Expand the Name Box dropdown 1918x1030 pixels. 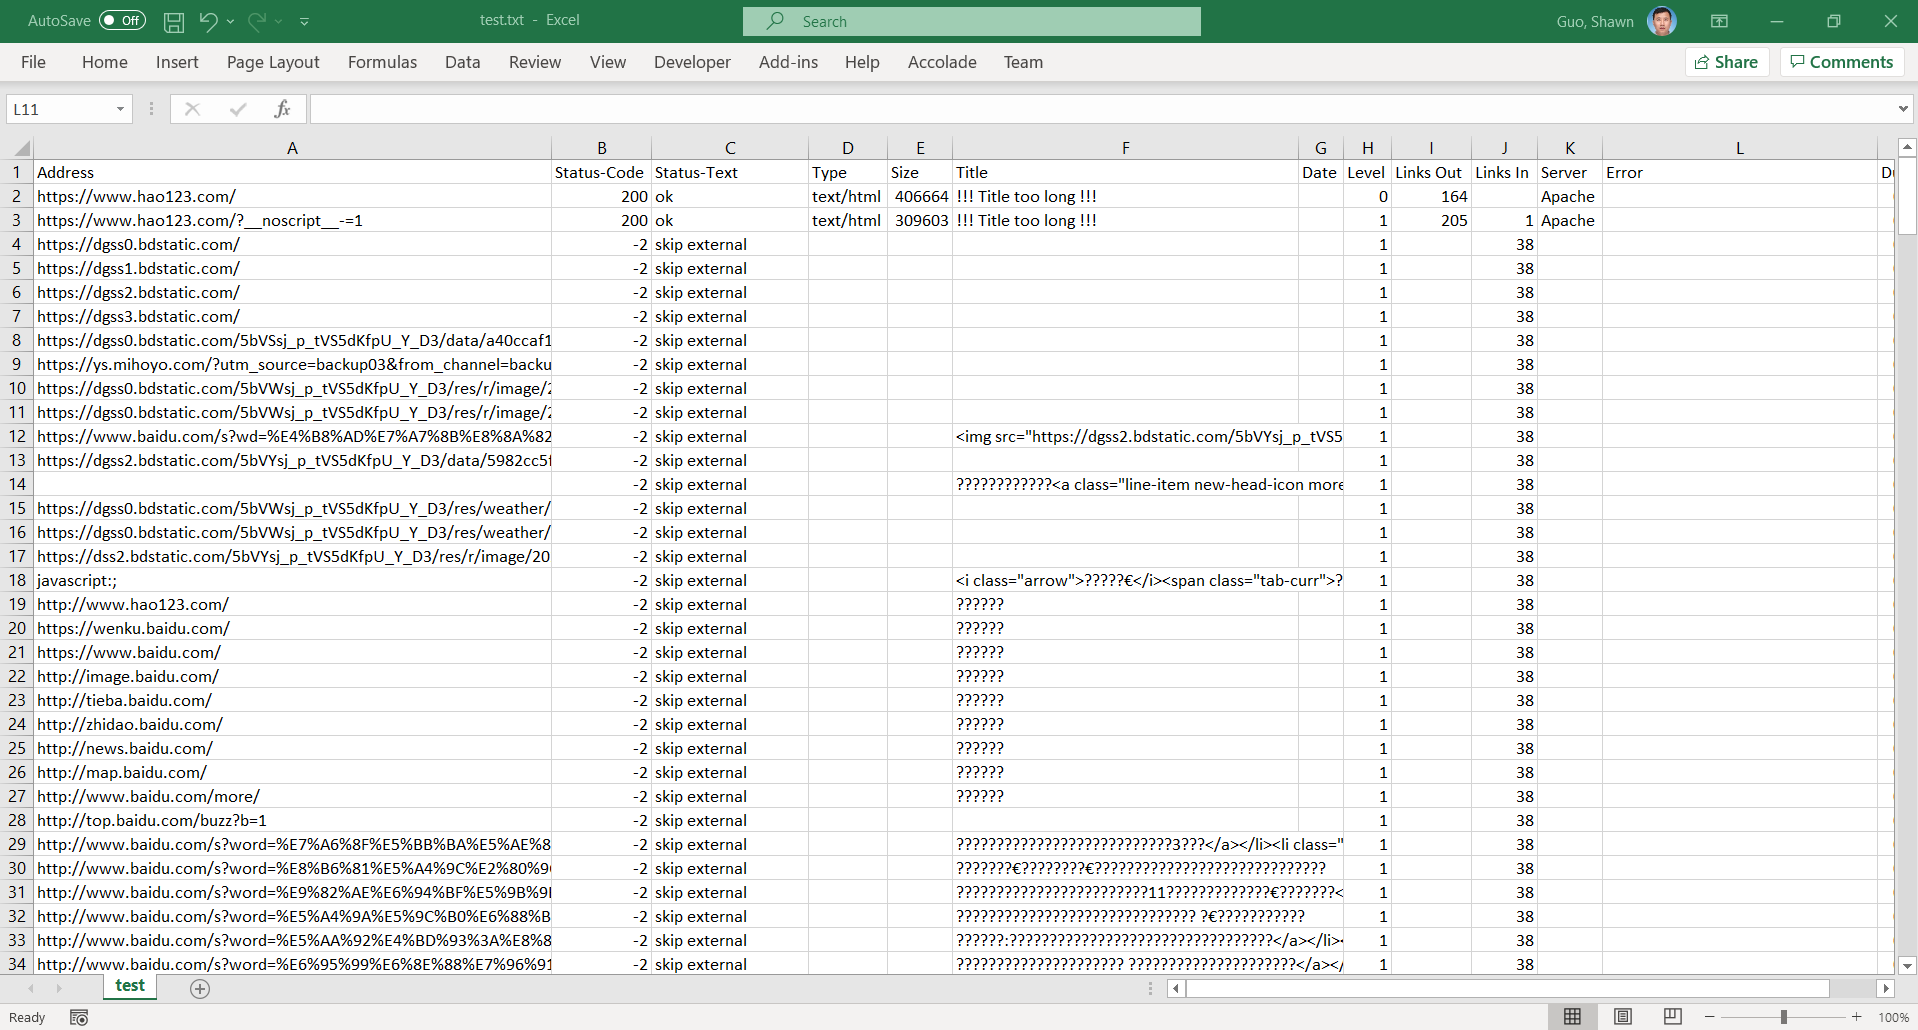pyautogui.click(x=120, y=109)
